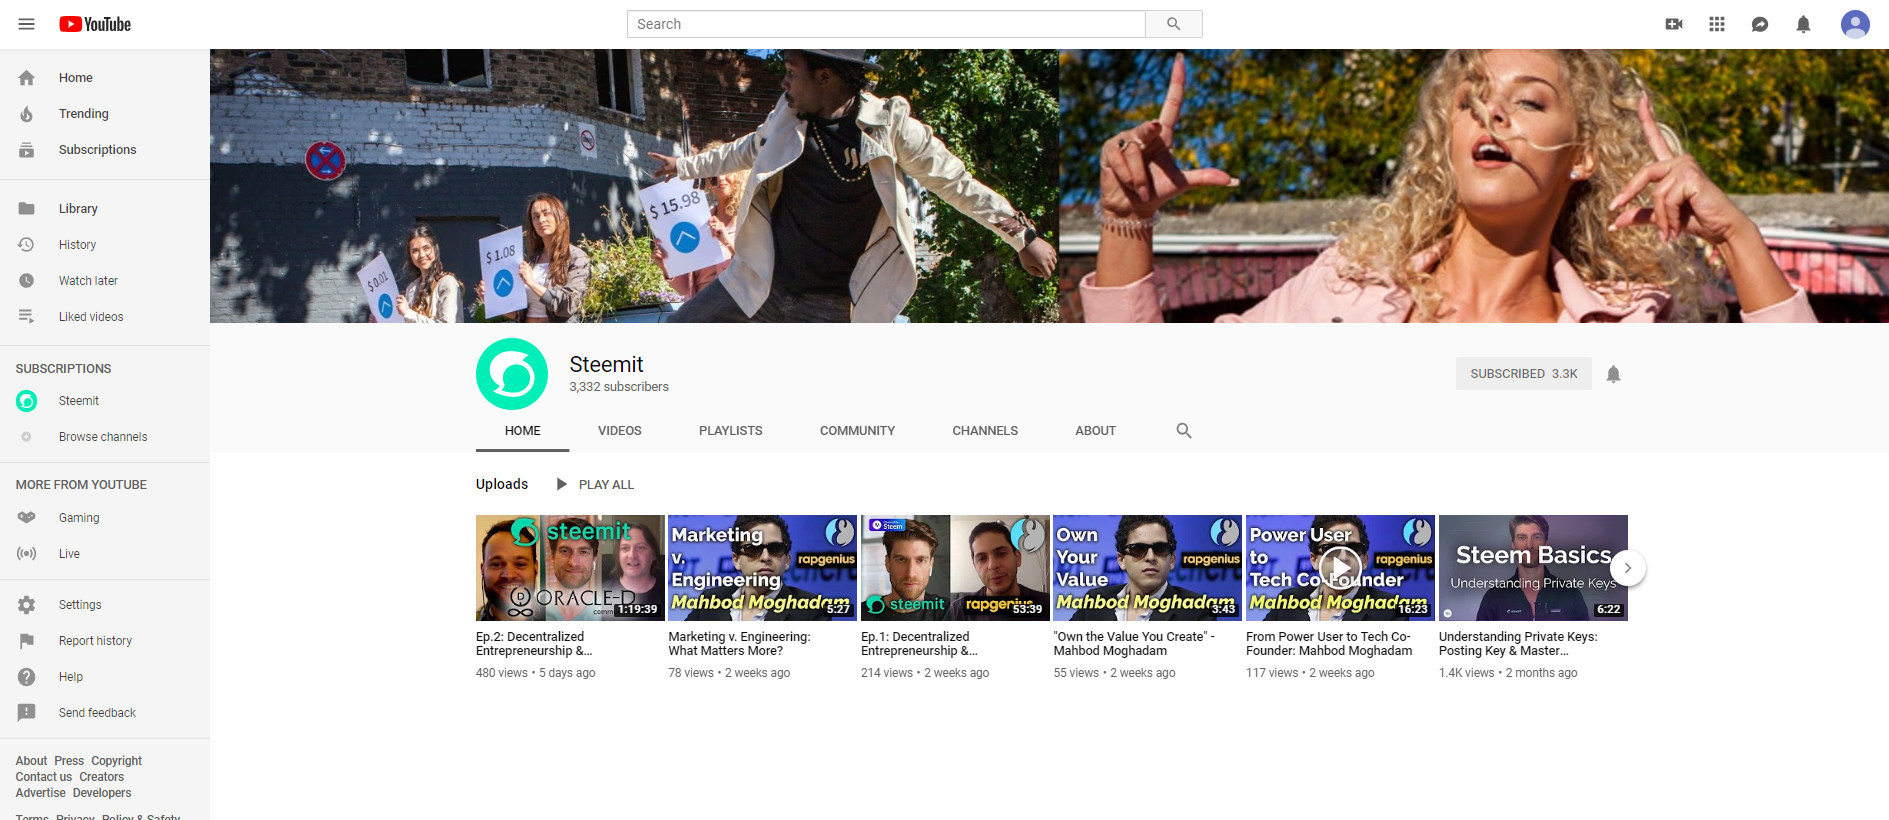
Task: Click the Library folder icon
Action: pyautogui.click(x=27, y=209)
